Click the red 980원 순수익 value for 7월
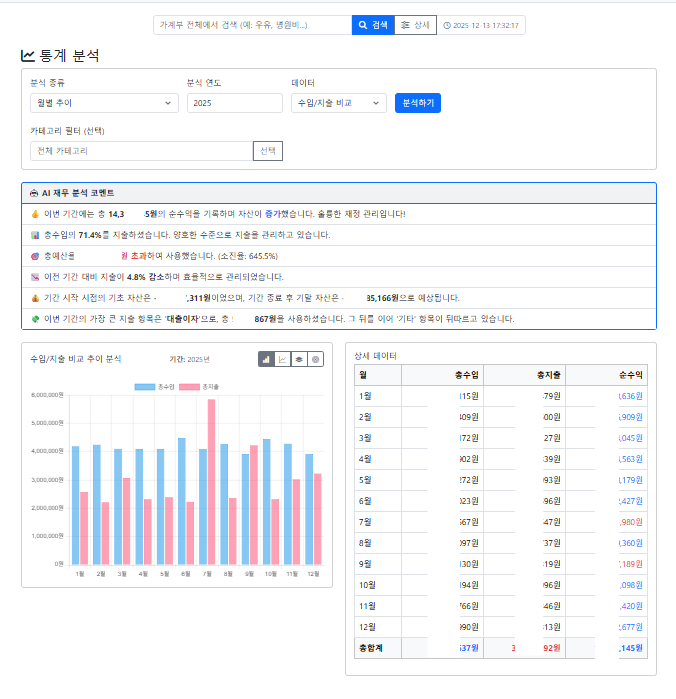The height and width of the screenshot is (699, 676). point(631,522)
